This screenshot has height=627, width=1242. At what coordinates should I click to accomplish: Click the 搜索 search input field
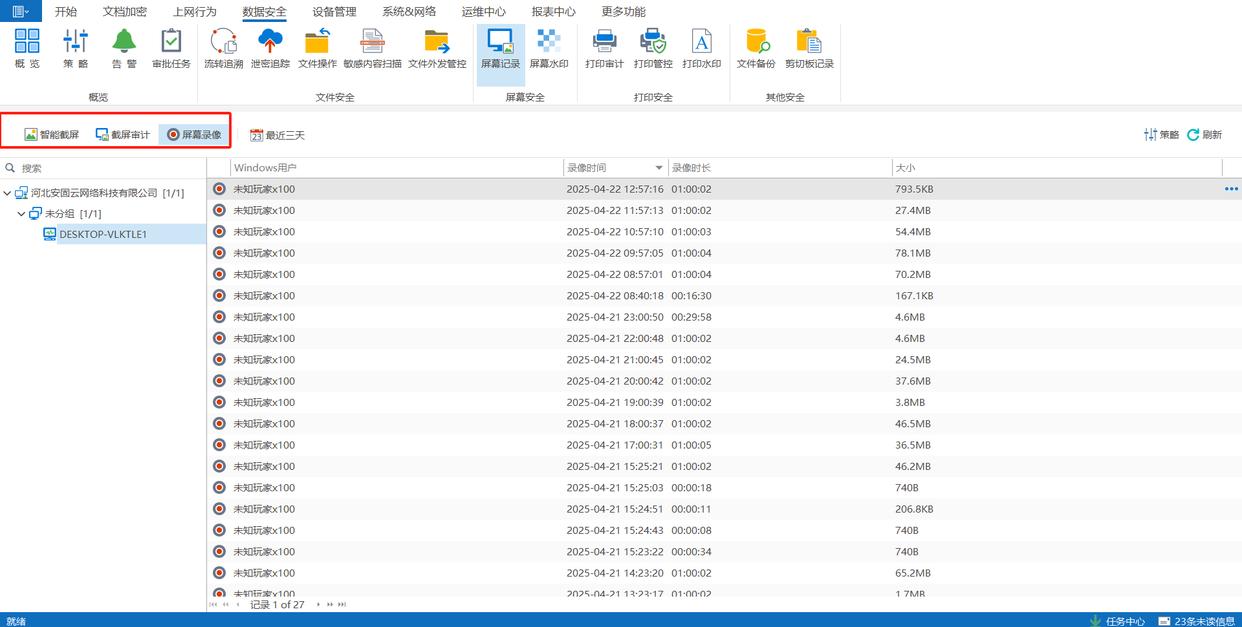100,168
